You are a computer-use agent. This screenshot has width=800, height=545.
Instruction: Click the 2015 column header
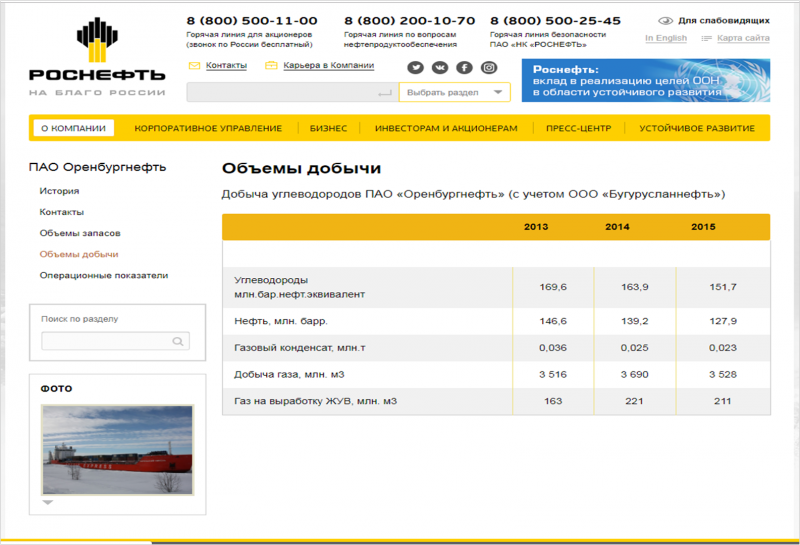point(703,227)
